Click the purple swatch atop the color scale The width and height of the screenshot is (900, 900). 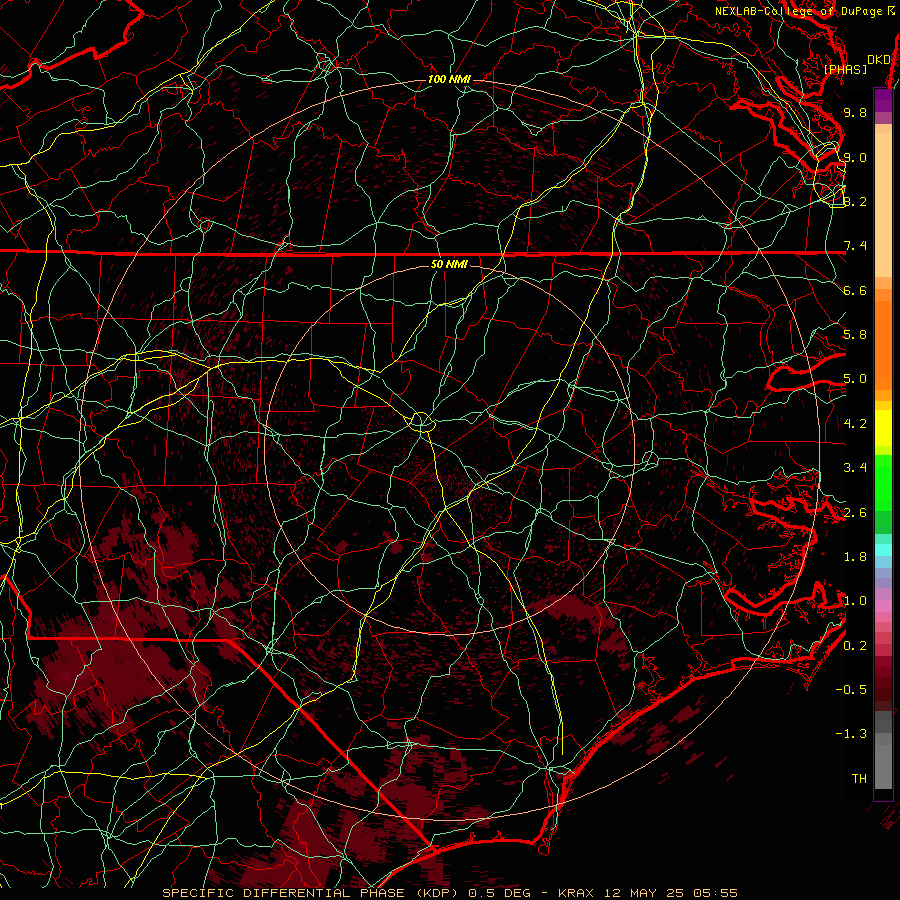pyautogui.click(x=883, y=100)
